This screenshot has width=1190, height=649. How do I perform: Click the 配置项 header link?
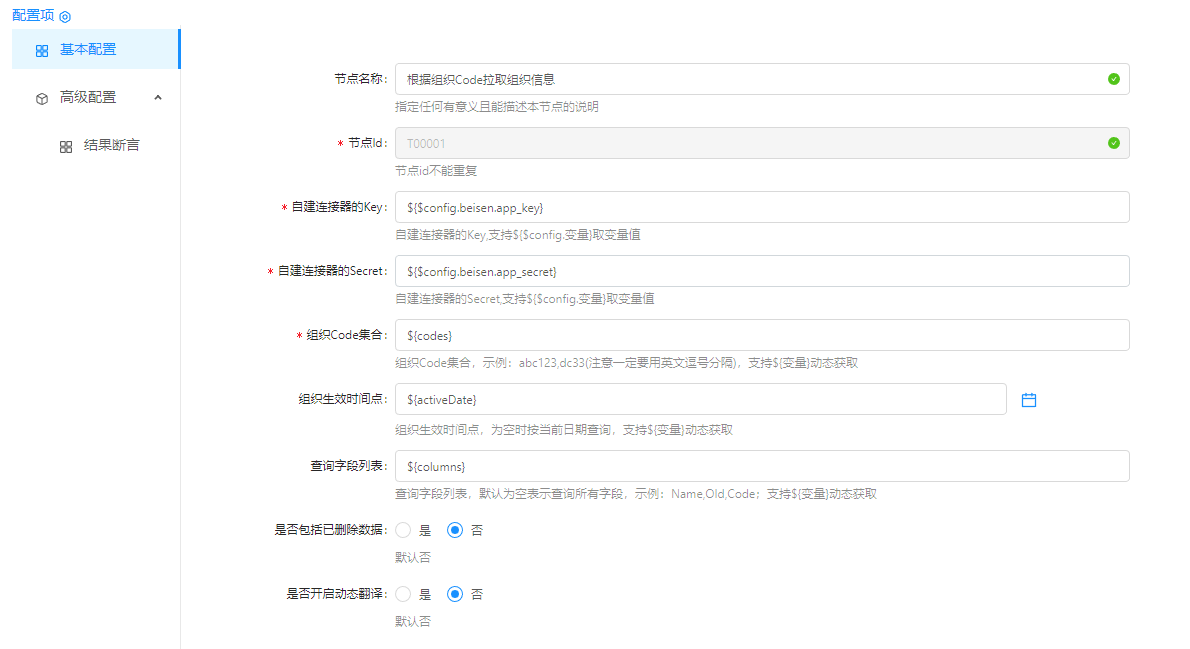(33, 16)
